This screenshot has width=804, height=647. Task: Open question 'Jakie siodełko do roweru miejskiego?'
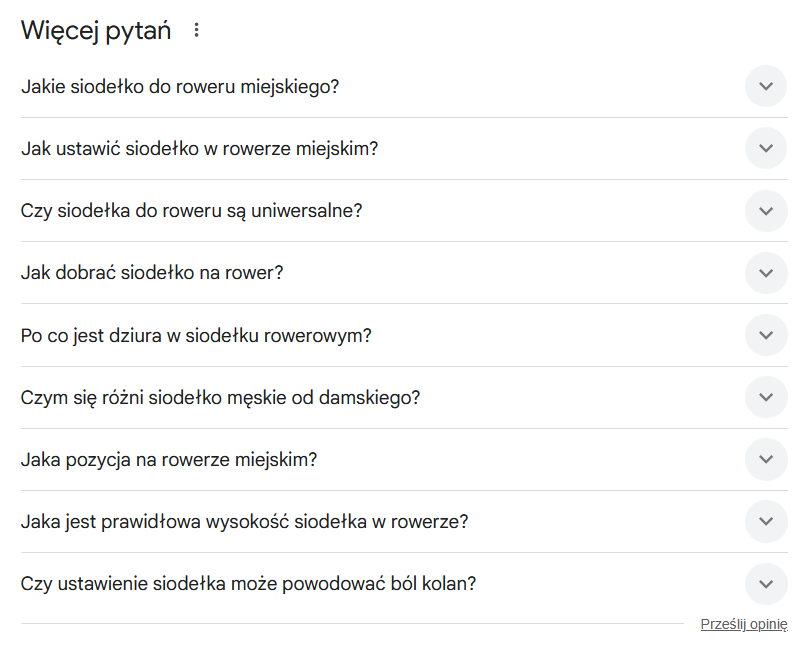[183, 86]
